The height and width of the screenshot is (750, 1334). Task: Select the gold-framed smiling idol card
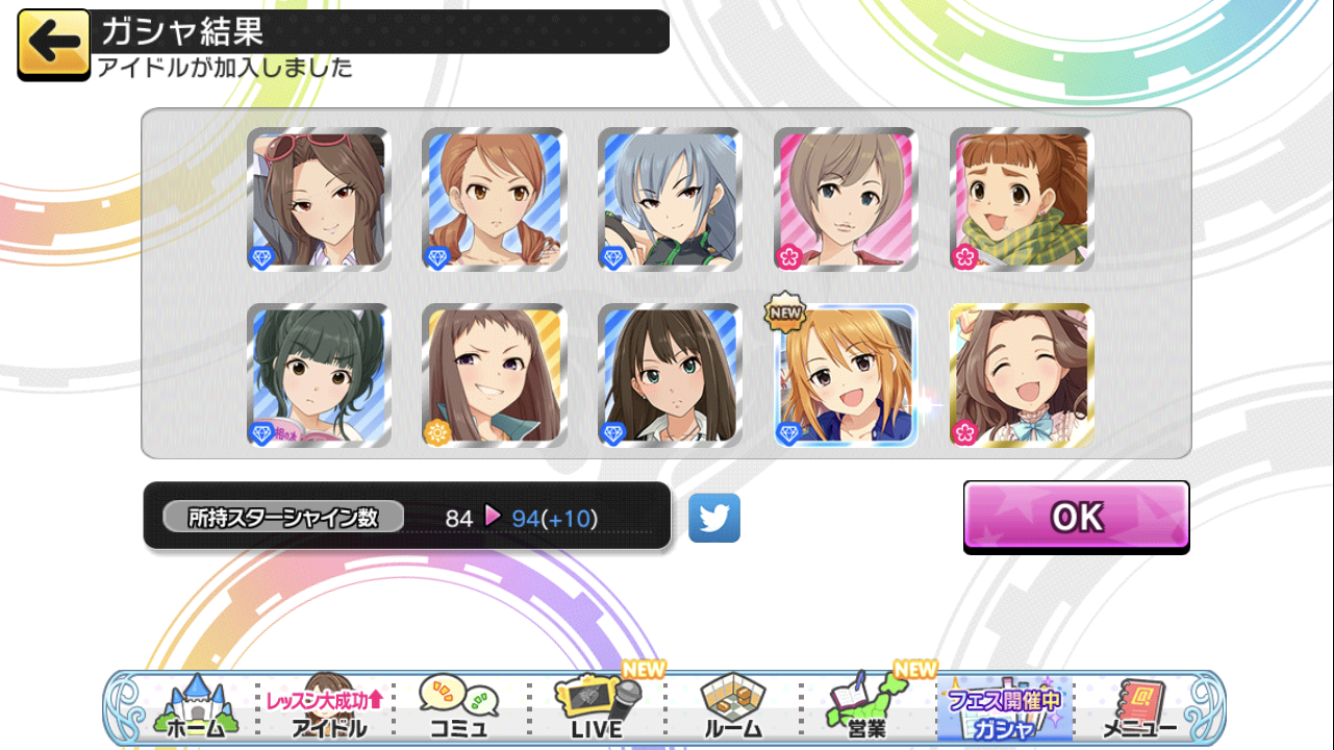tap(1021, 375)
